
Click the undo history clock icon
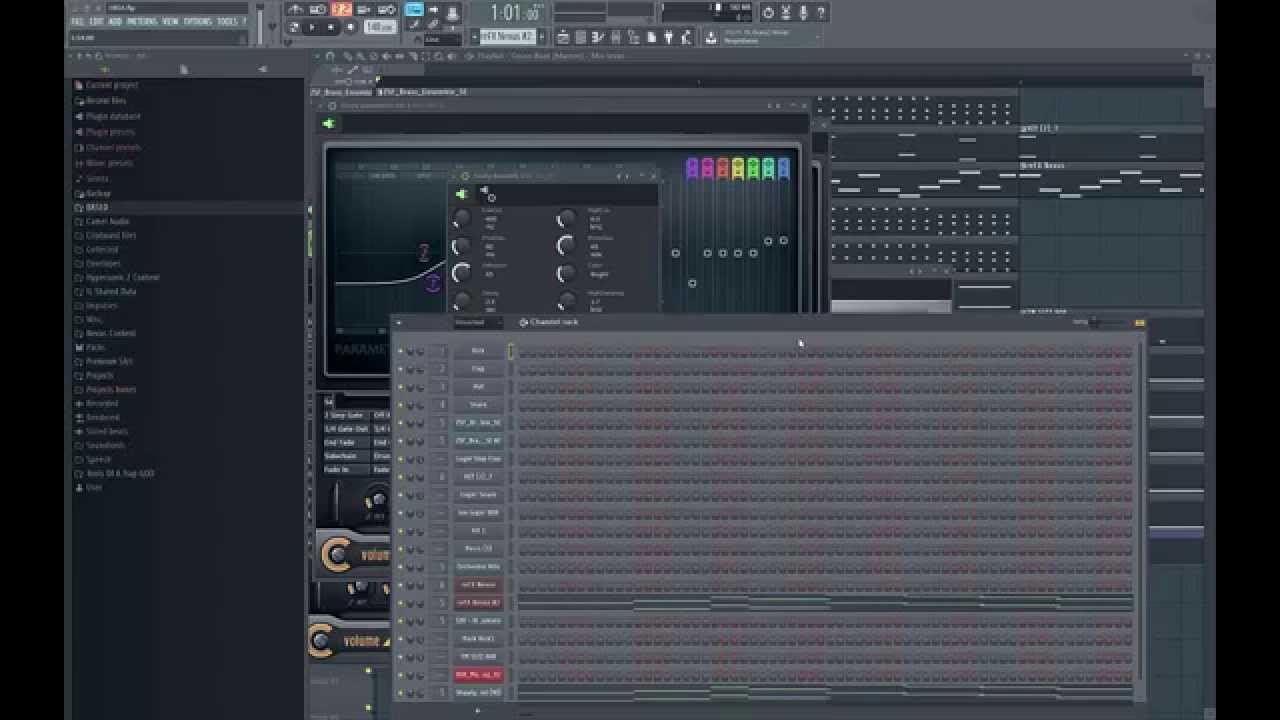768,13
